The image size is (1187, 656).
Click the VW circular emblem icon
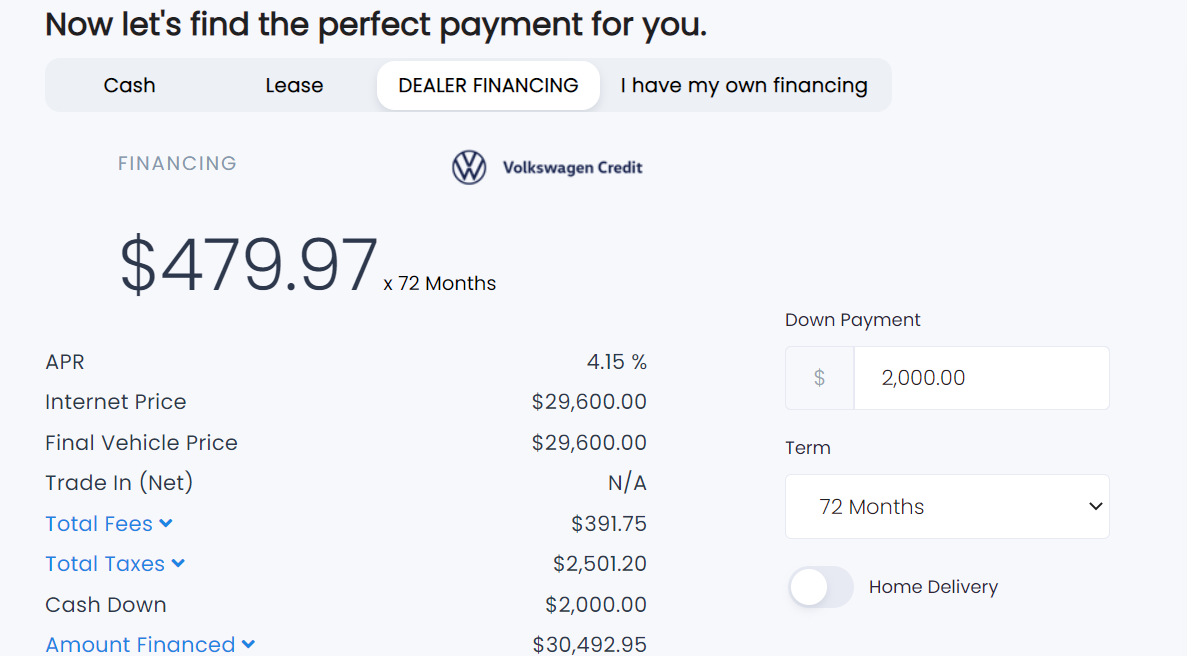point(469,167)
